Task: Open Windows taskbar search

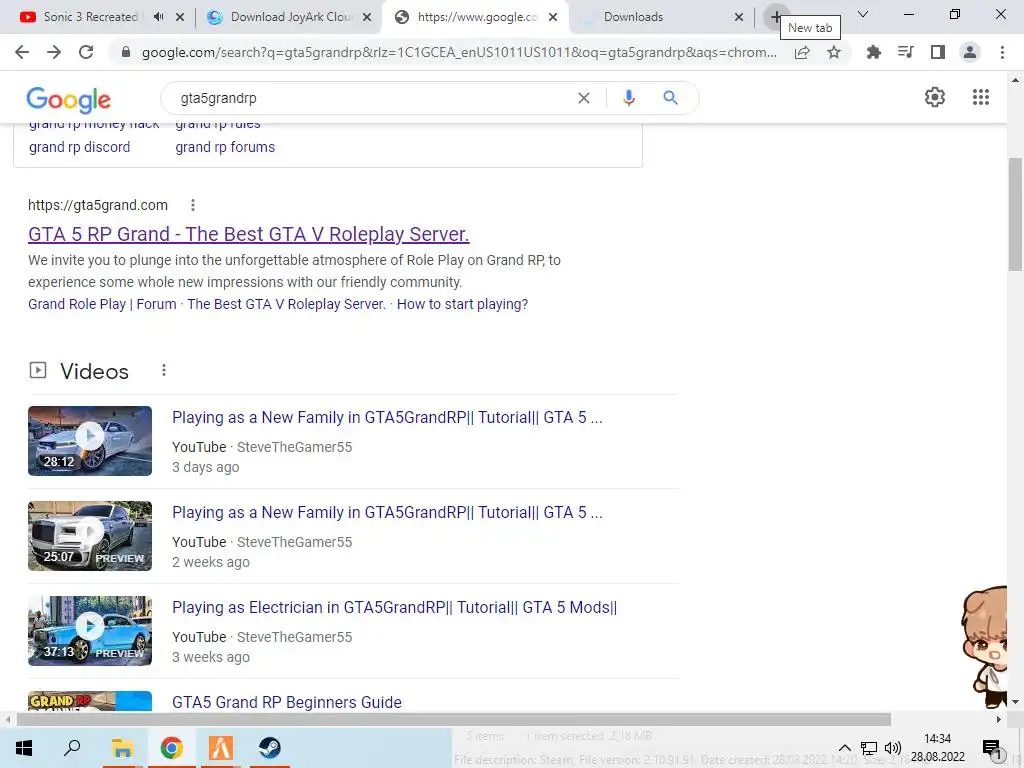Action: pos(72,748)
